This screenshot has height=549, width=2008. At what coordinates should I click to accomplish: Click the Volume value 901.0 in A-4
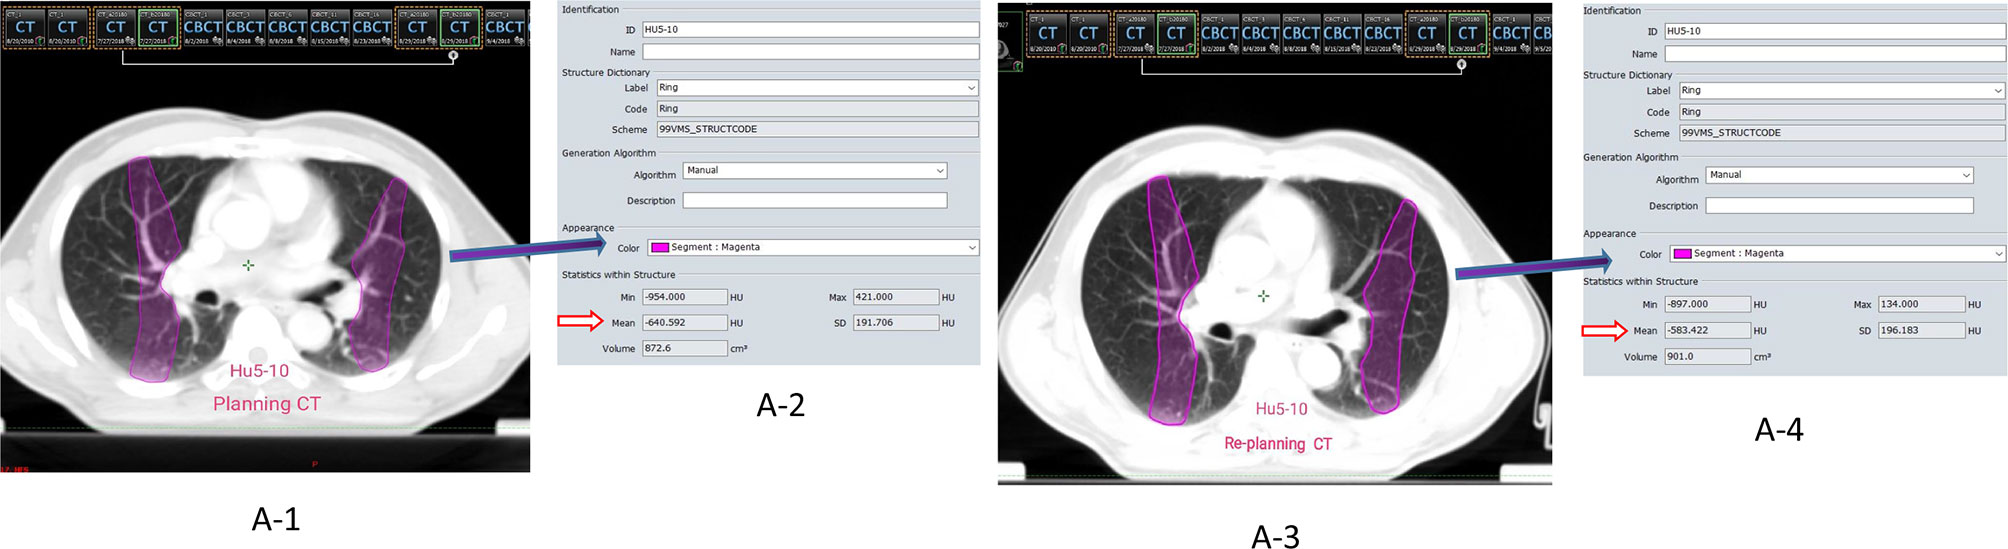tap(1707, 356)
